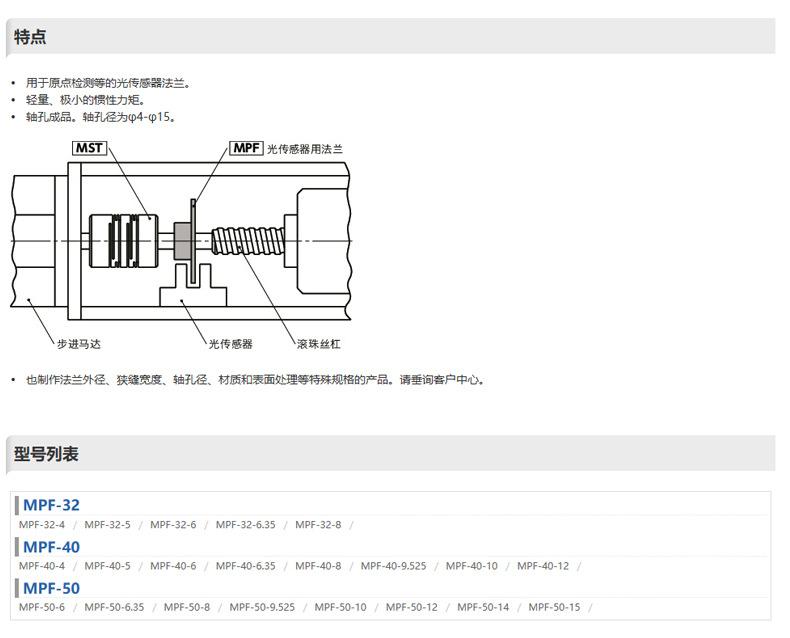Open the MPF-40-10 model link
Image resolution: width=790 pixels, height=638 pixels.
click(471, 566)
